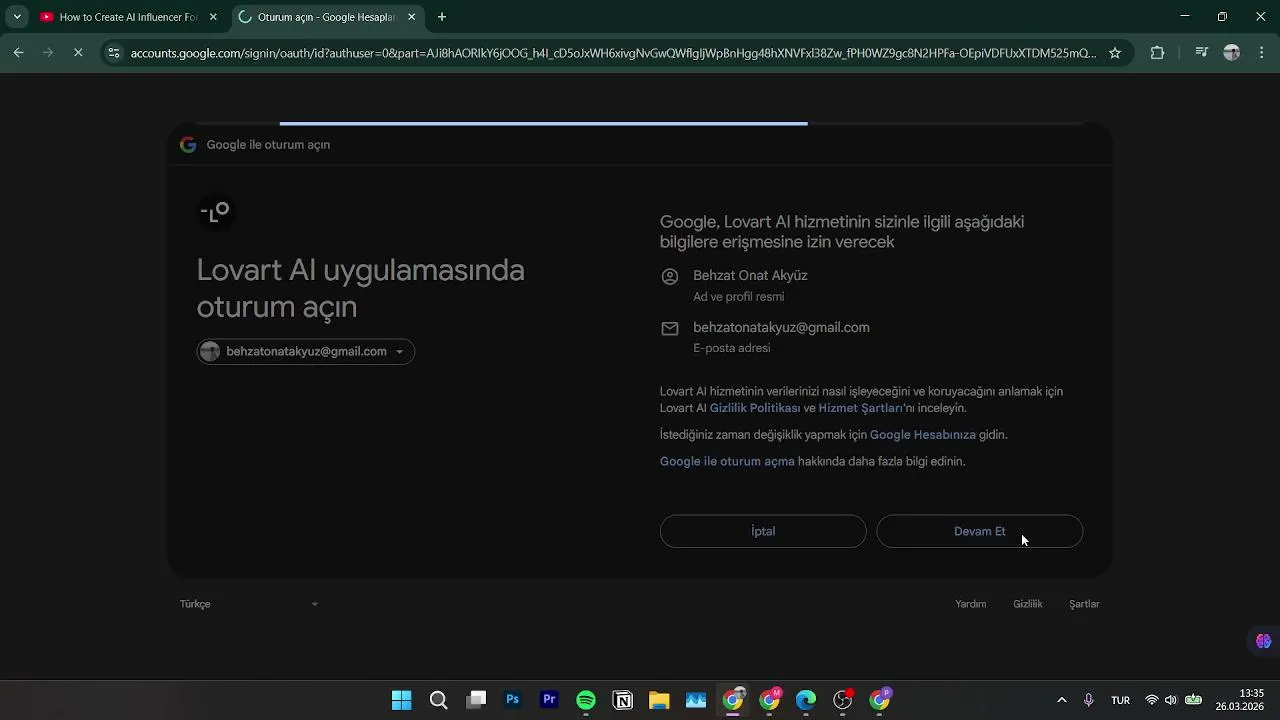
Task: Open Windows Search from the taskbar
Action: (x=438, y=700)
